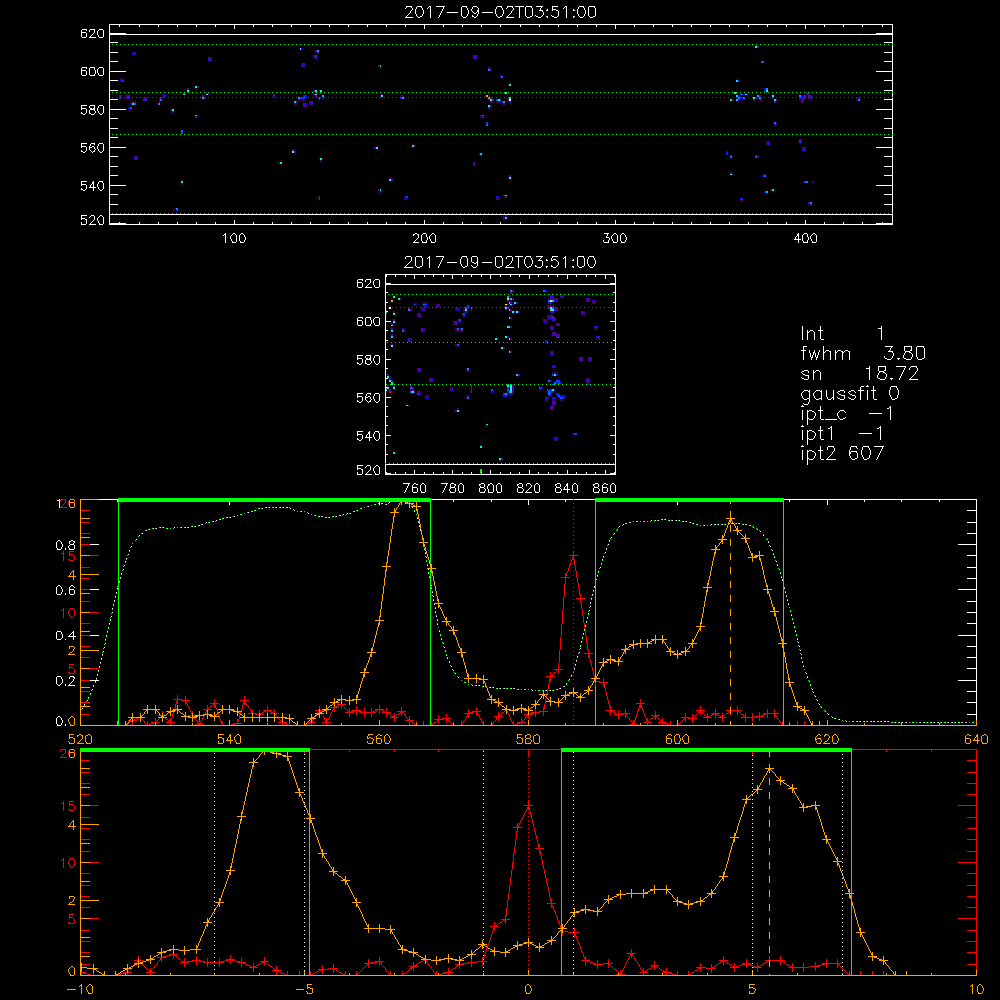Click dashed orange marker line in third plot
The image size is (1000, 1000).
coord(730,622)
